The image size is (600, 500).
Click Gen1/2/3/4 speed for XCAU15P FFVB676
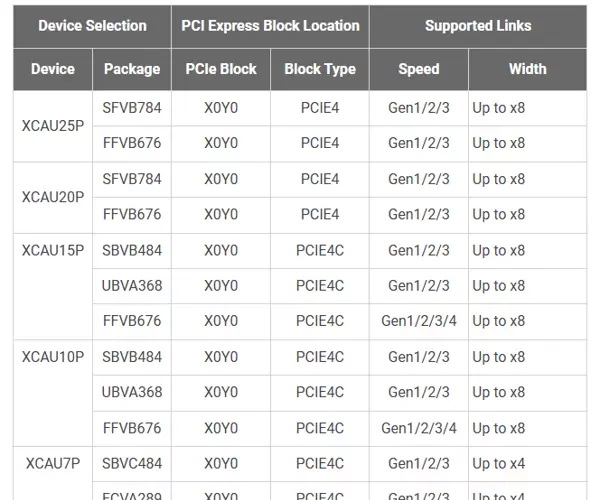coord(419,321)
